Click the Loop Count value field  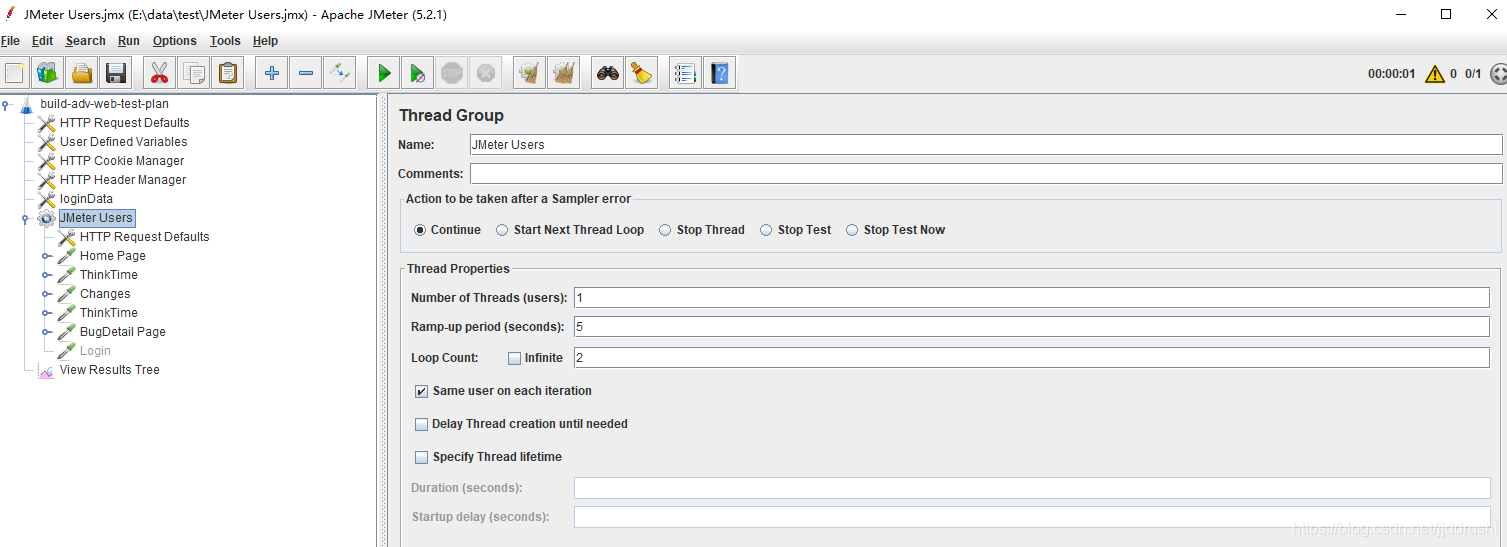click(x=1032, y=358)
